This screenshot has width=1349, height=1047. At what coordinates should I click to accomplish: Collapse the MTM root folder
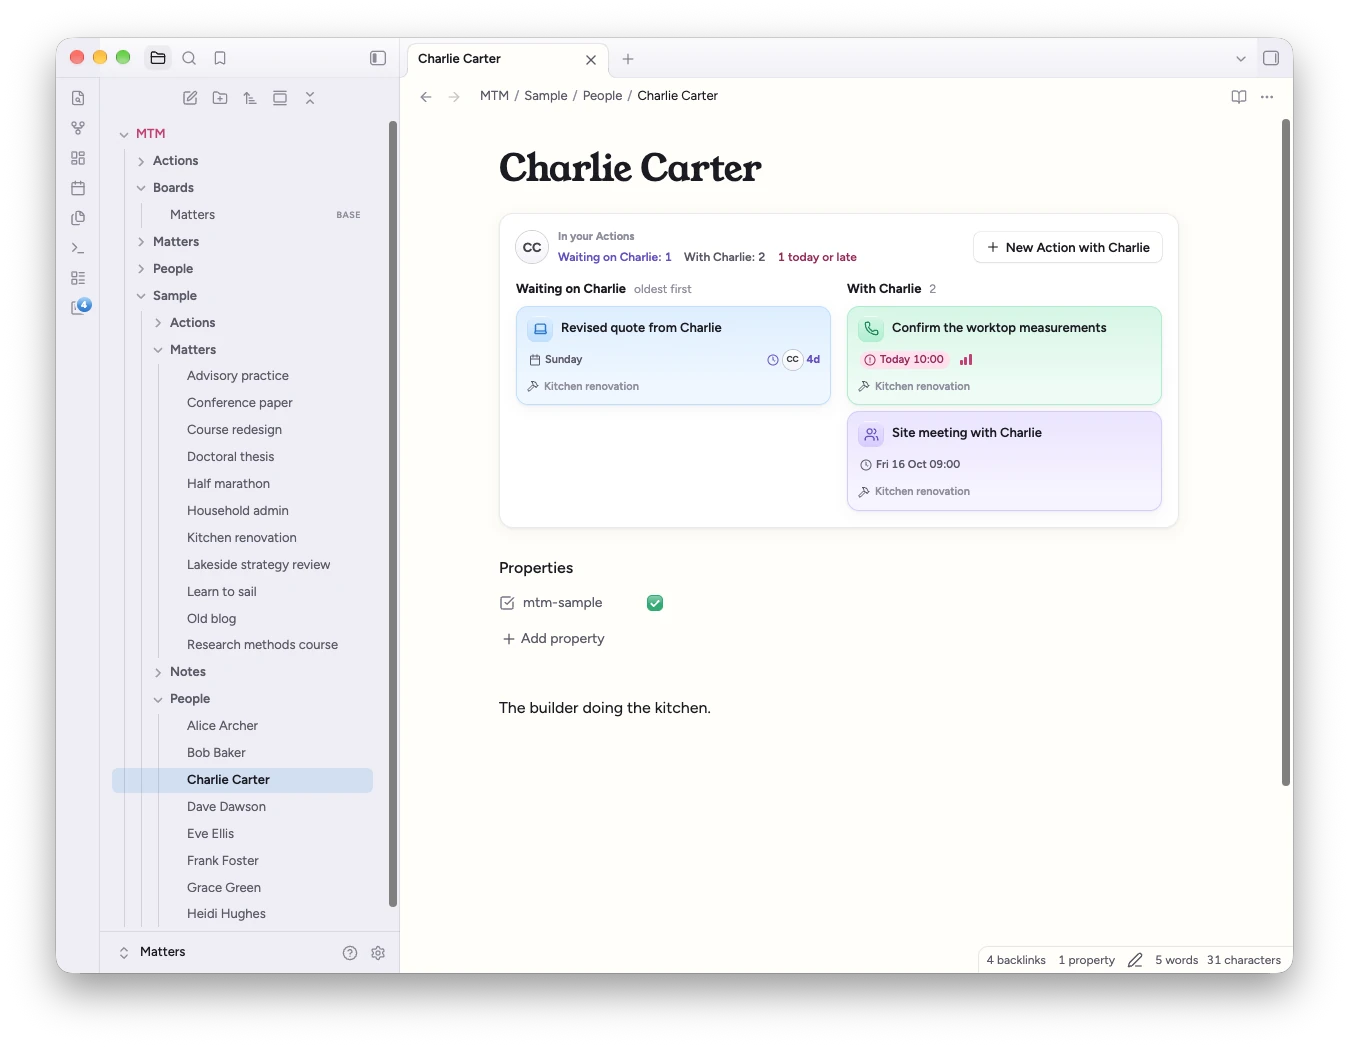tap(124, 134)
